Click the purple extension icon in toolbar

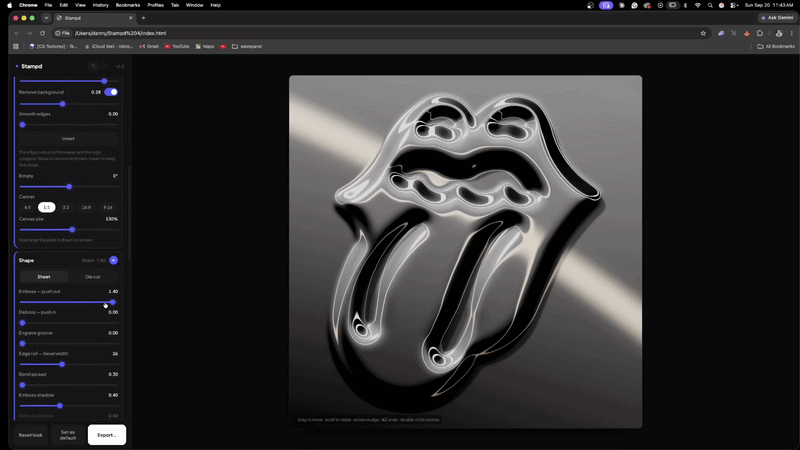(x=721, y=33)
